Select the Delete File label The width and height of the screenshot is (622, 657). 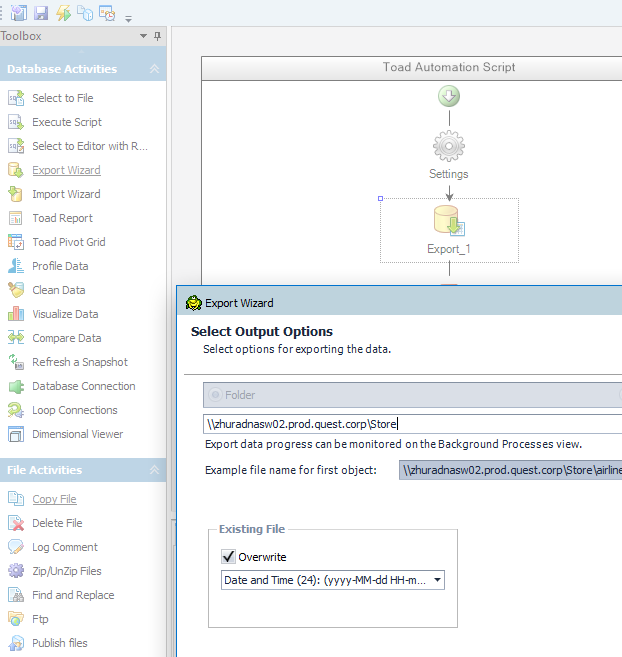[x=57, y=523]
